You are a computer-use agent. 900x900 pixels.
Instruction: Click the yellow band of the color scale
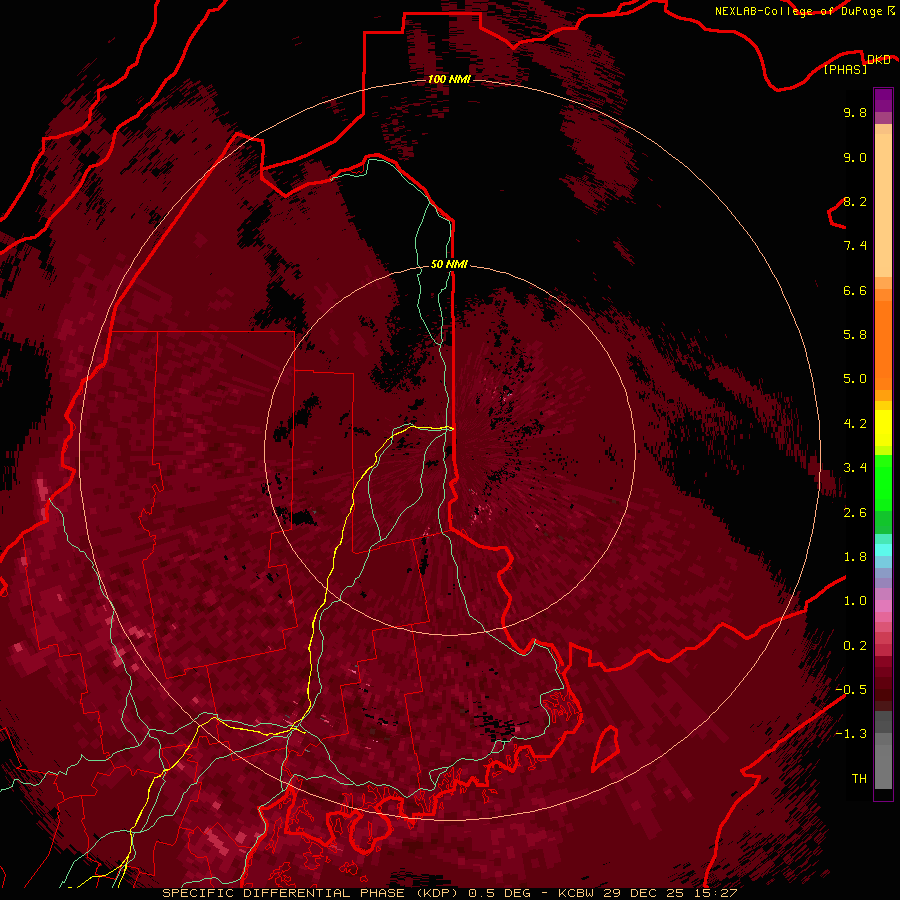click(x=883, y=428)
